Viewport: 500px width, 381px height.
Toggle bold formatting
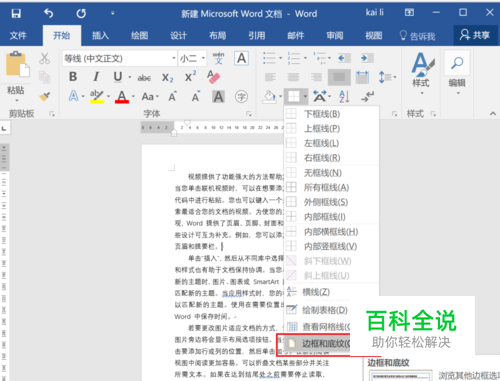tap(73, 77)
